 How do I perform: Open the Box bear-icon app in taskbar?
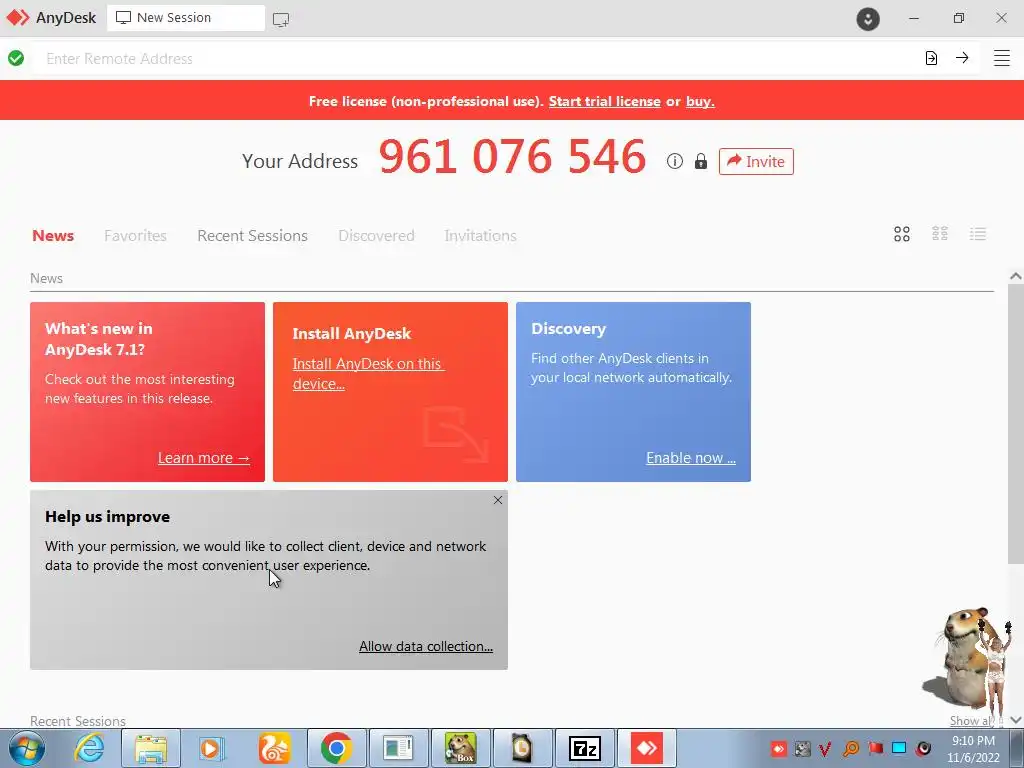pyautogui.click(x=461, y=748)
